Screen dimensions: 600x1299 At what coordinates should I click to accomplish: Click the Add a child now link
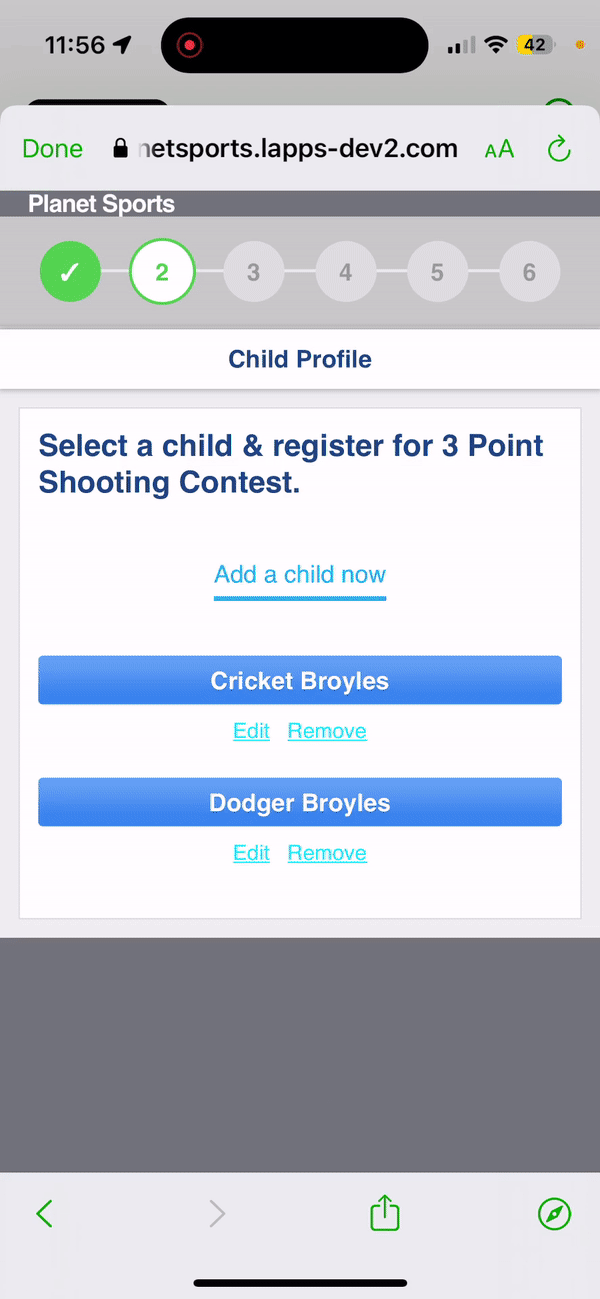click(300, 575)
